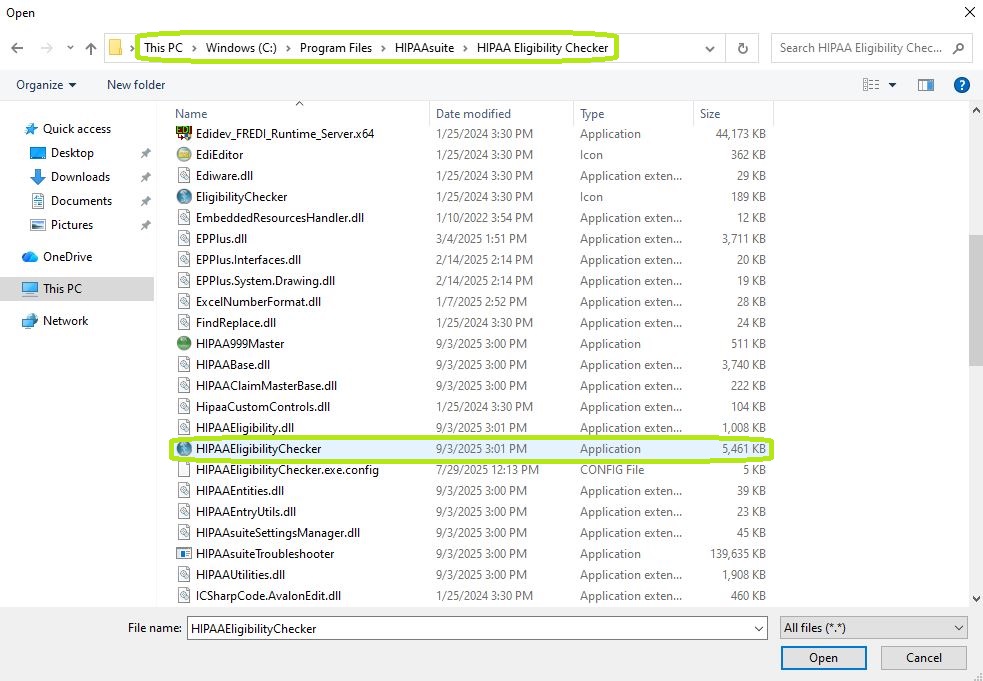The height and width of the screenshot is (681, 983).
Task: Click the EligibilityChecker globe icon
Action: [184, 196]
